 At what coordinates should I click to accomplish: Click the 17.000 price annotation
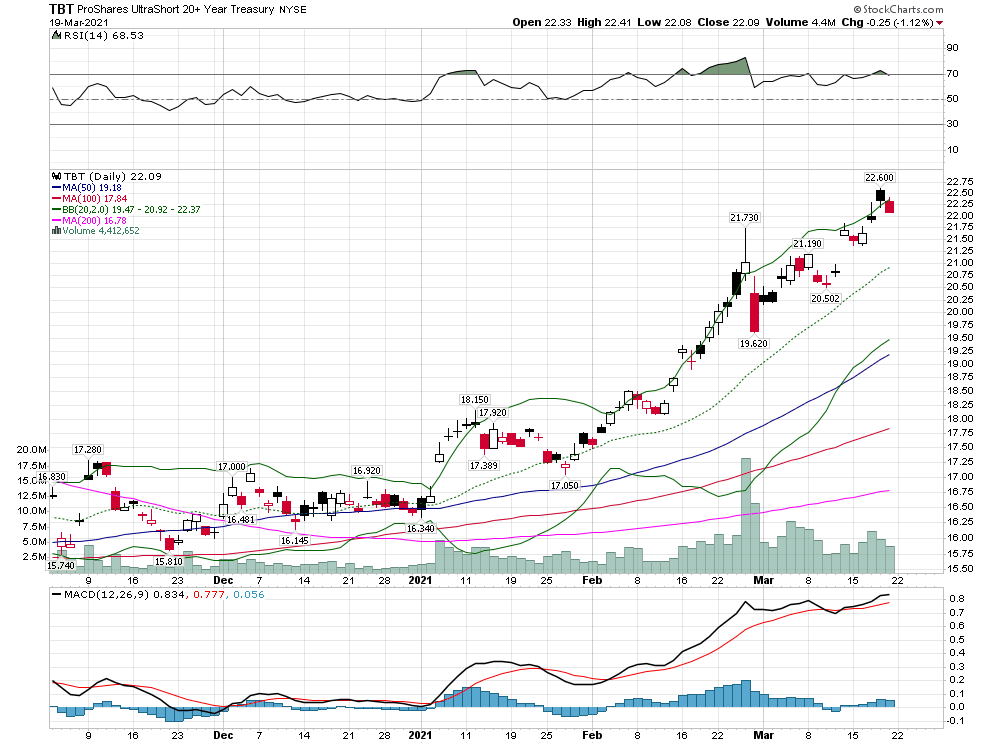pos(232,467)
